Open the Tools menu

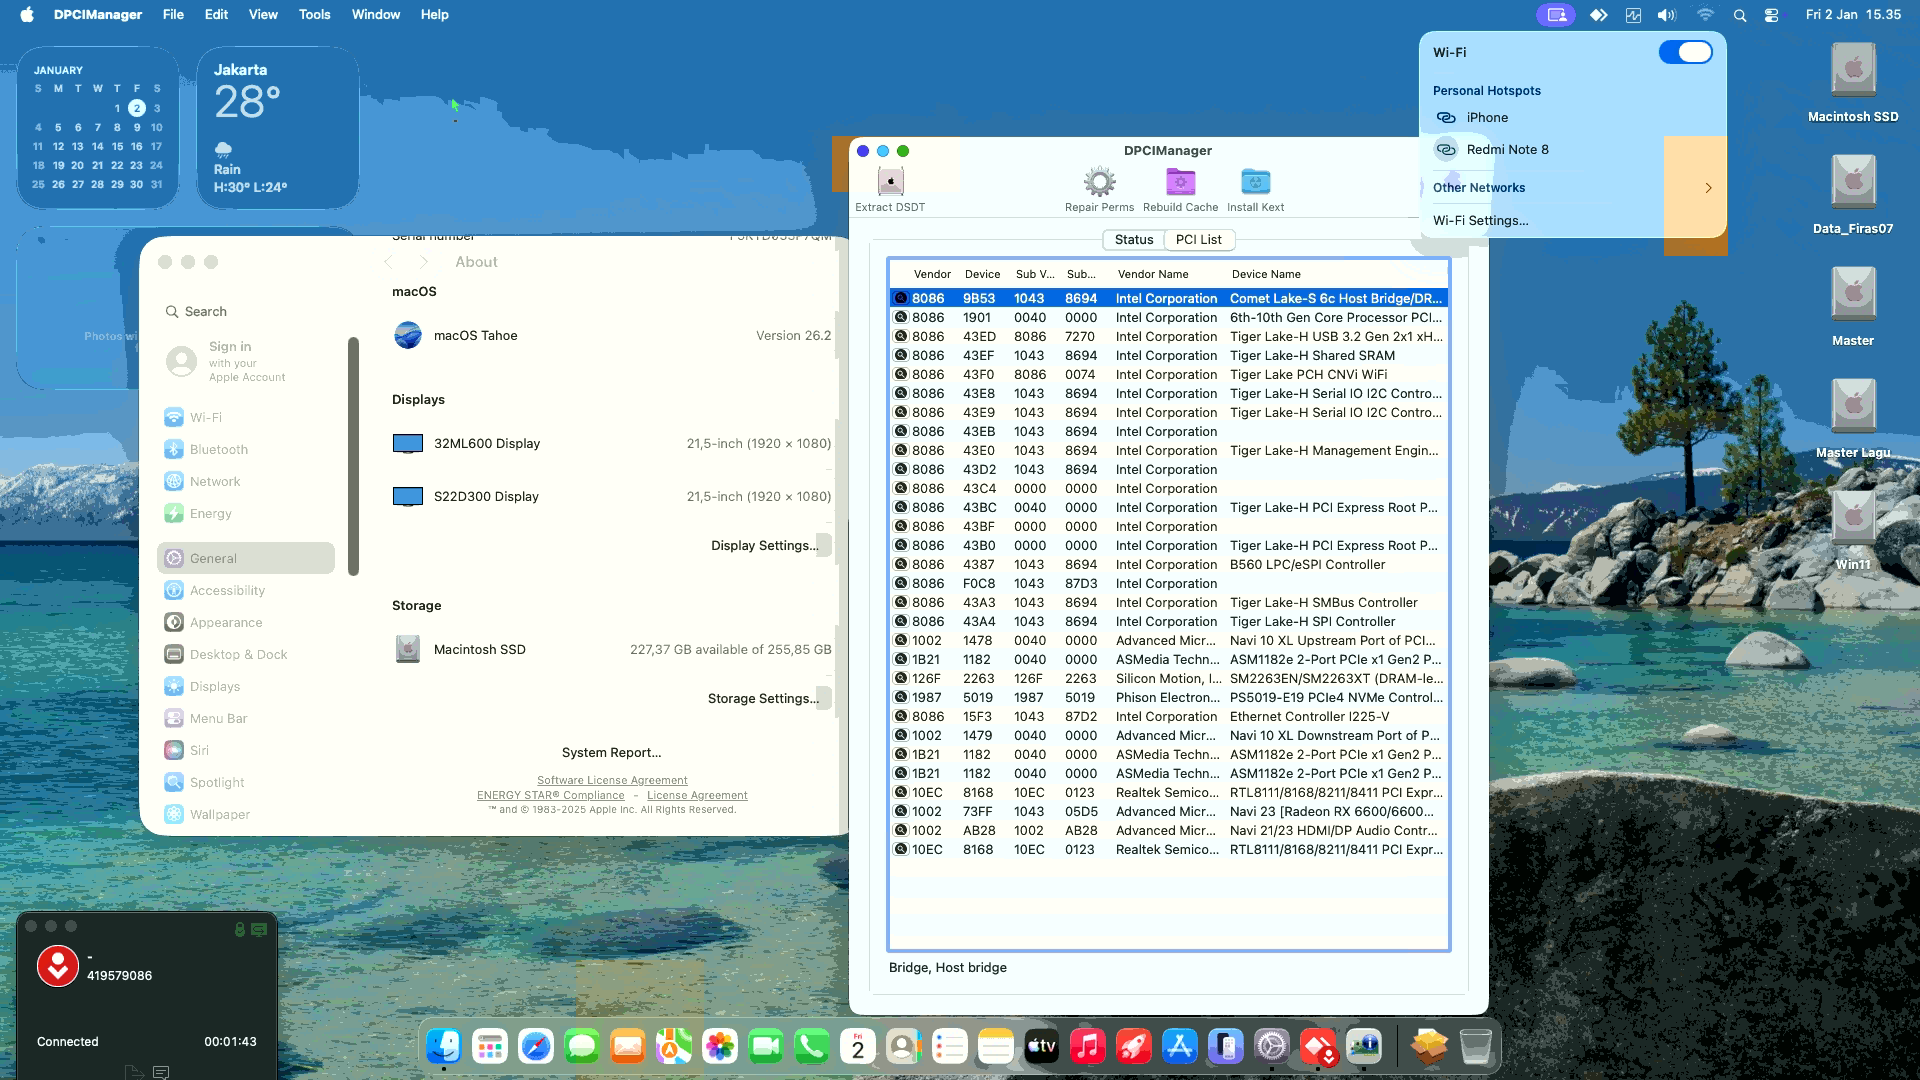pos(315,15)
